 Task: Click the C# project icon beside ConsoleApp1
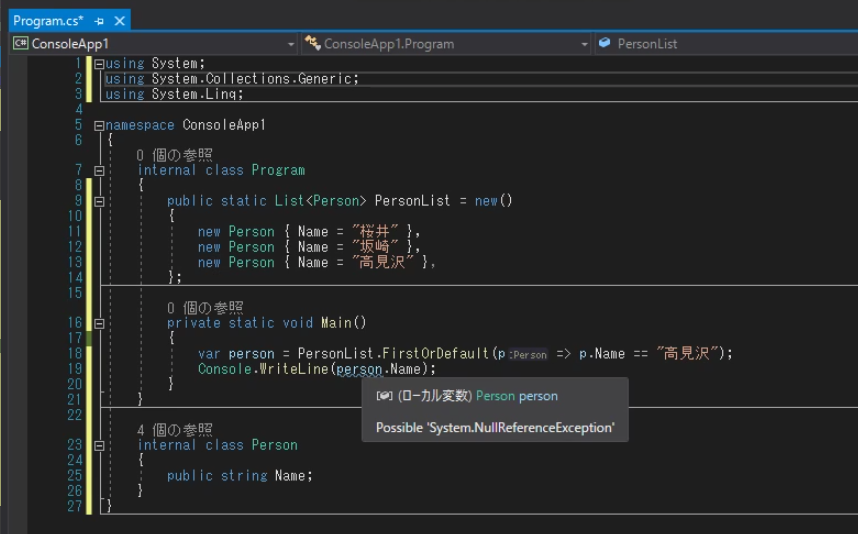[x=21, y=43]
